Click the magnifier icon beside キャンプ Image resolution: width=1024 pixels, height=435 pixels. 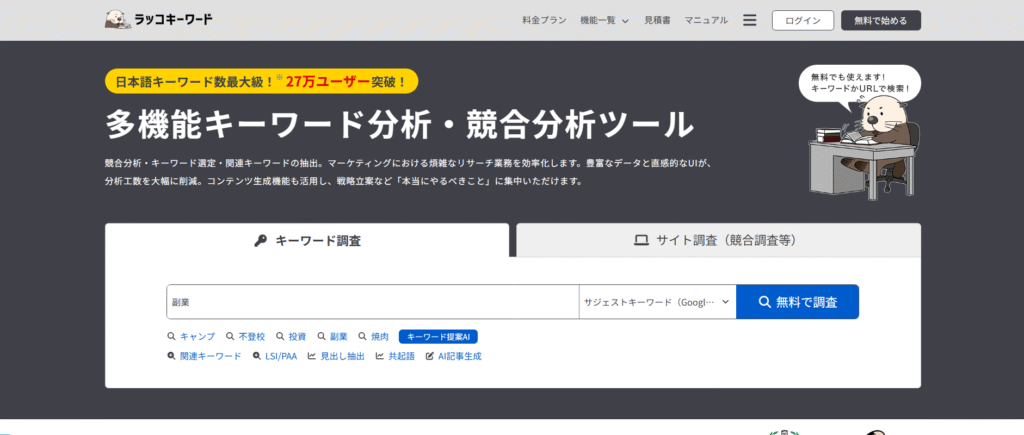click(x=172, y=337)
